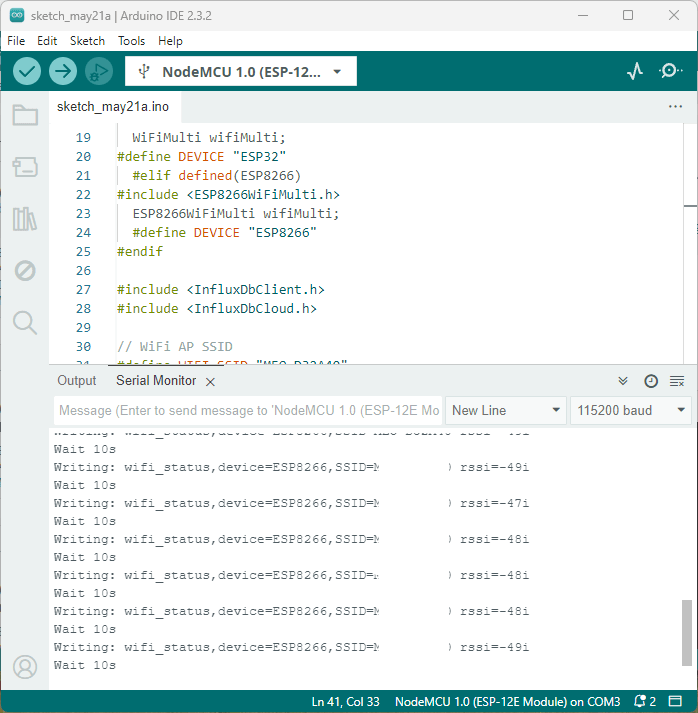Switch to the Output tab
Image resolution: width=698 pixels, height=713 pixels.
click(77, 381)
